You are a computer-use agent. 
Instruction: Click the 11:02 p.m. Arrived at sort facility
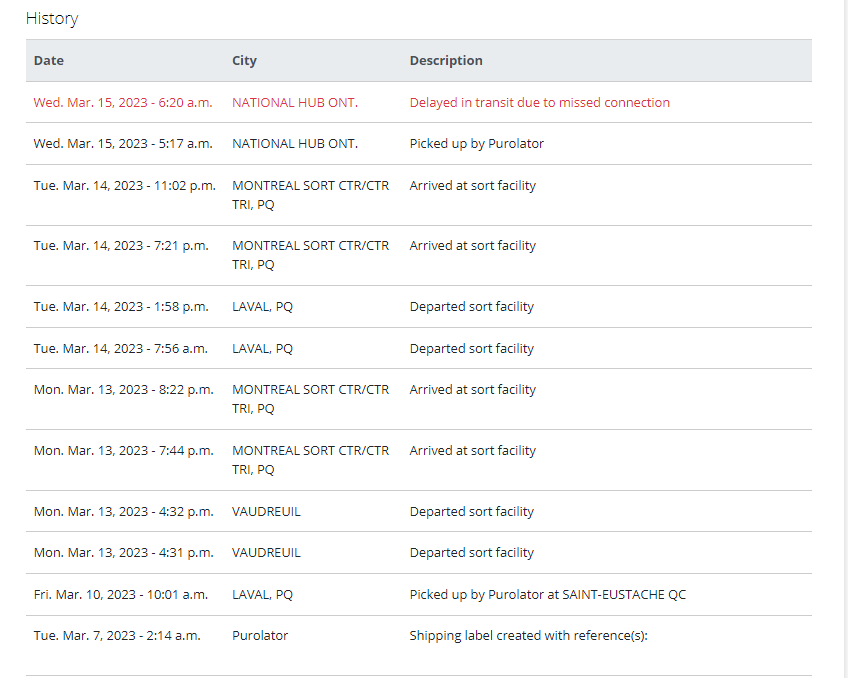pyautogui.click(x=473, y=185)
